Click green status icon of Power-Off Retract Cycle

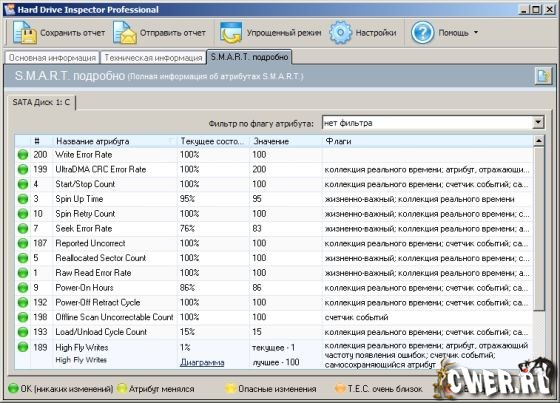(23, 302)
